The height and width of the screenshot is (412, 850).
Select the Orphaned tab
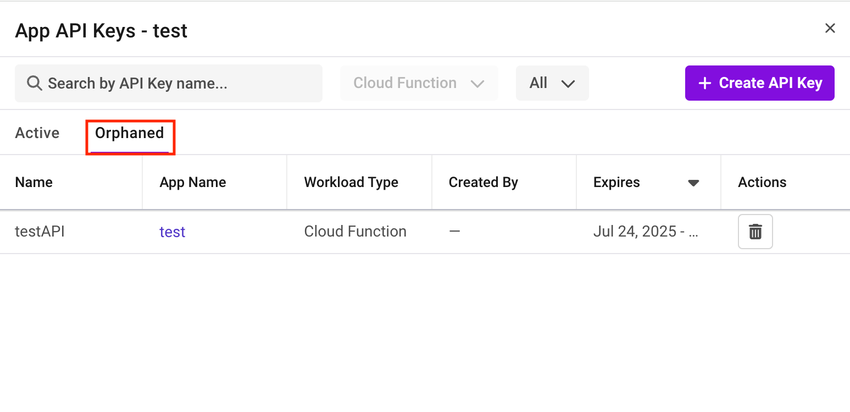[130, 133]
